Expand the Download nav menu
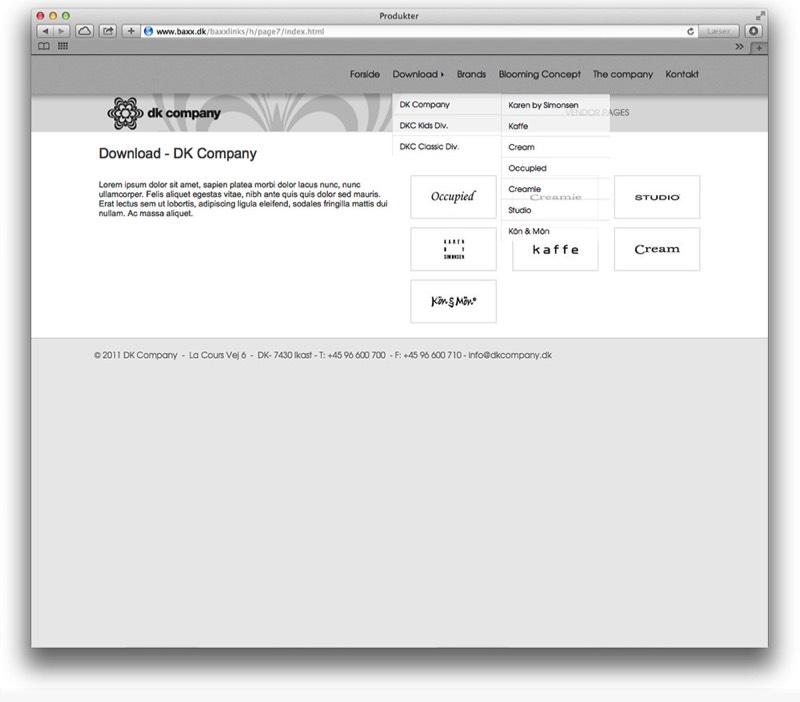The height and width of the screenshot is (702, 800). click(x=418, y=74)
